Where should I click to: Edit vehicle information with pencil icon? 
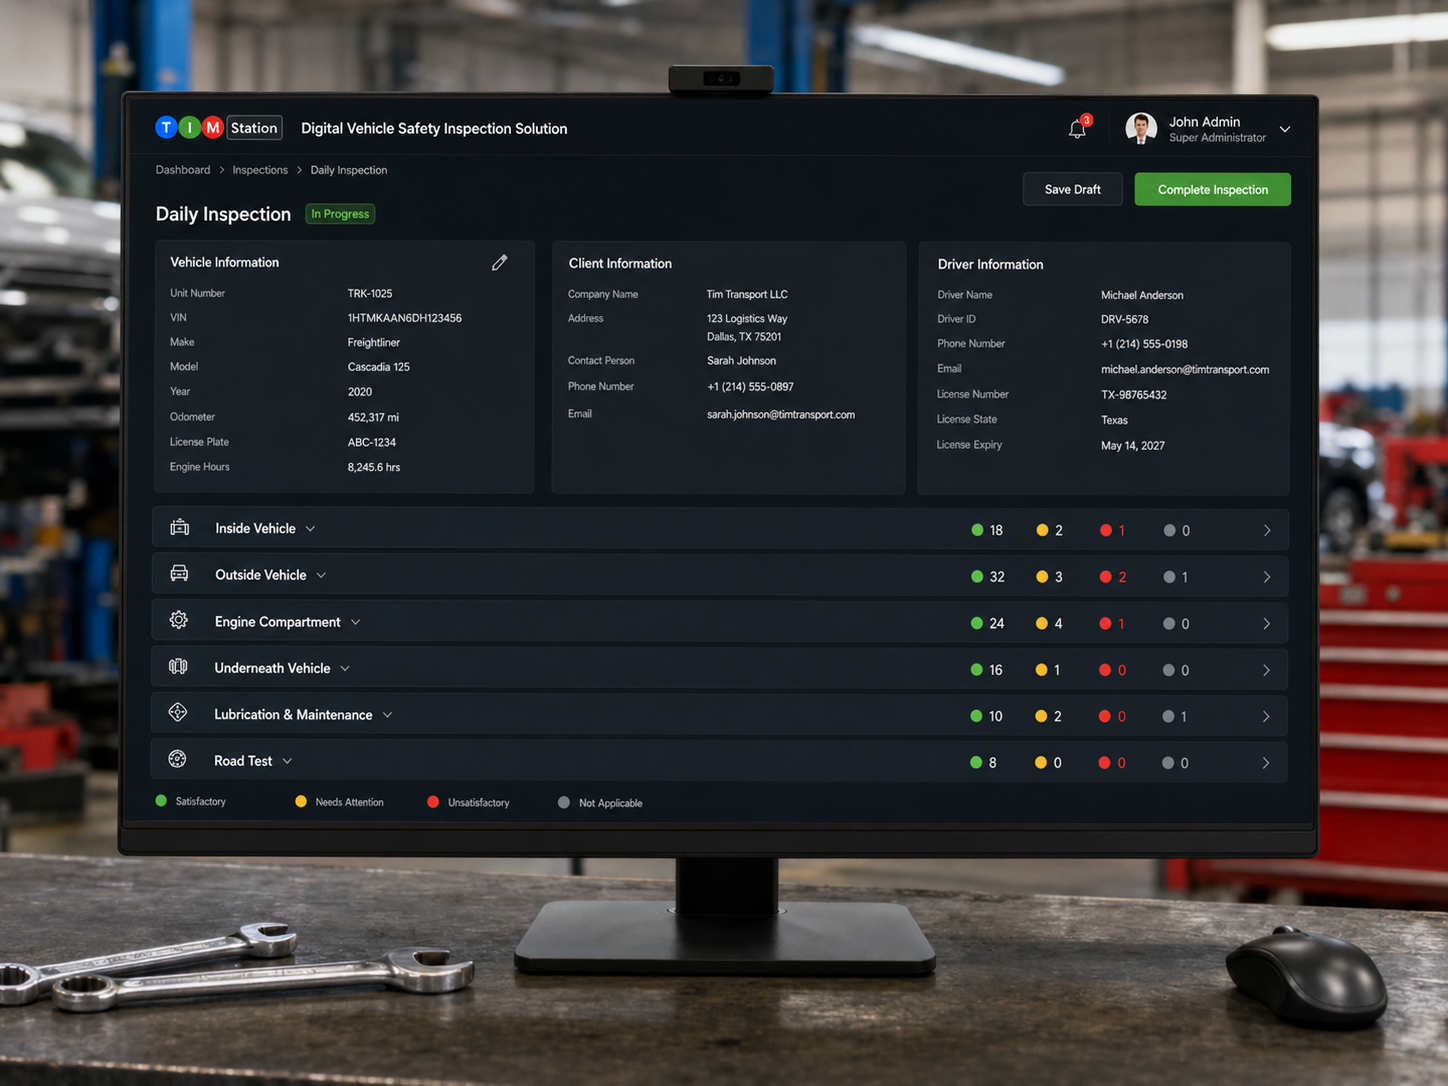pos(500,262)
